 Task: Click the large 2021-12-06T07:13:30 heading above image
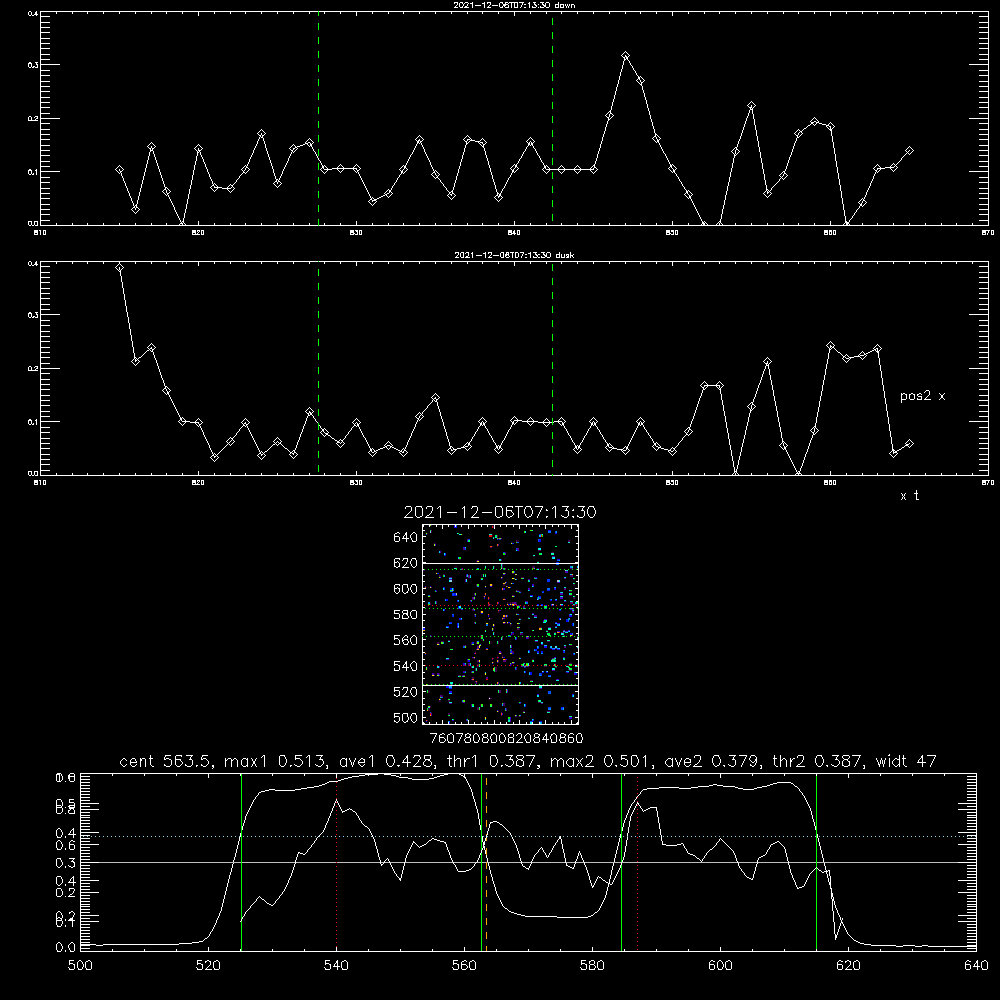coord(500,512)
